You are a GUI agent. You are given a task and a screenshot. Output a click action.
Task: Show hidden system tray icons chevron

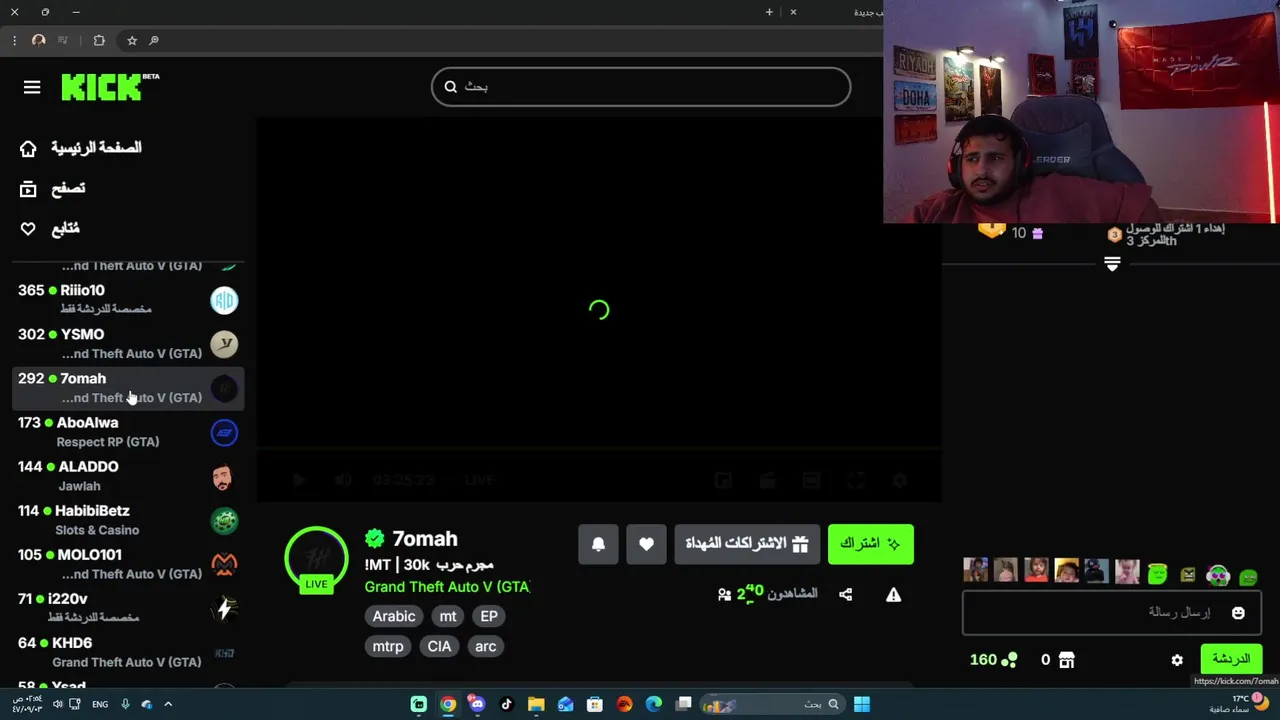pos(168,704)
